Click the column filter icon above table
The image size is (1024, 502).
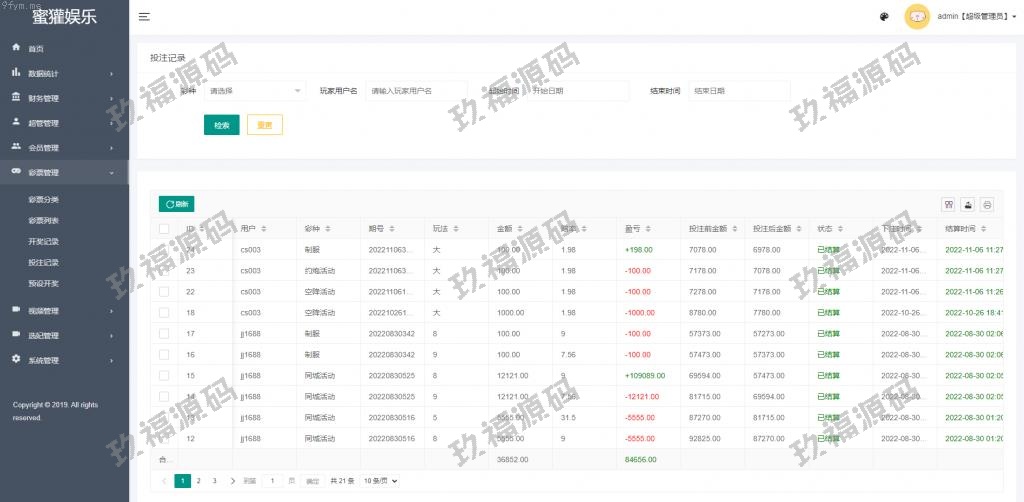(x=948, y=204)
